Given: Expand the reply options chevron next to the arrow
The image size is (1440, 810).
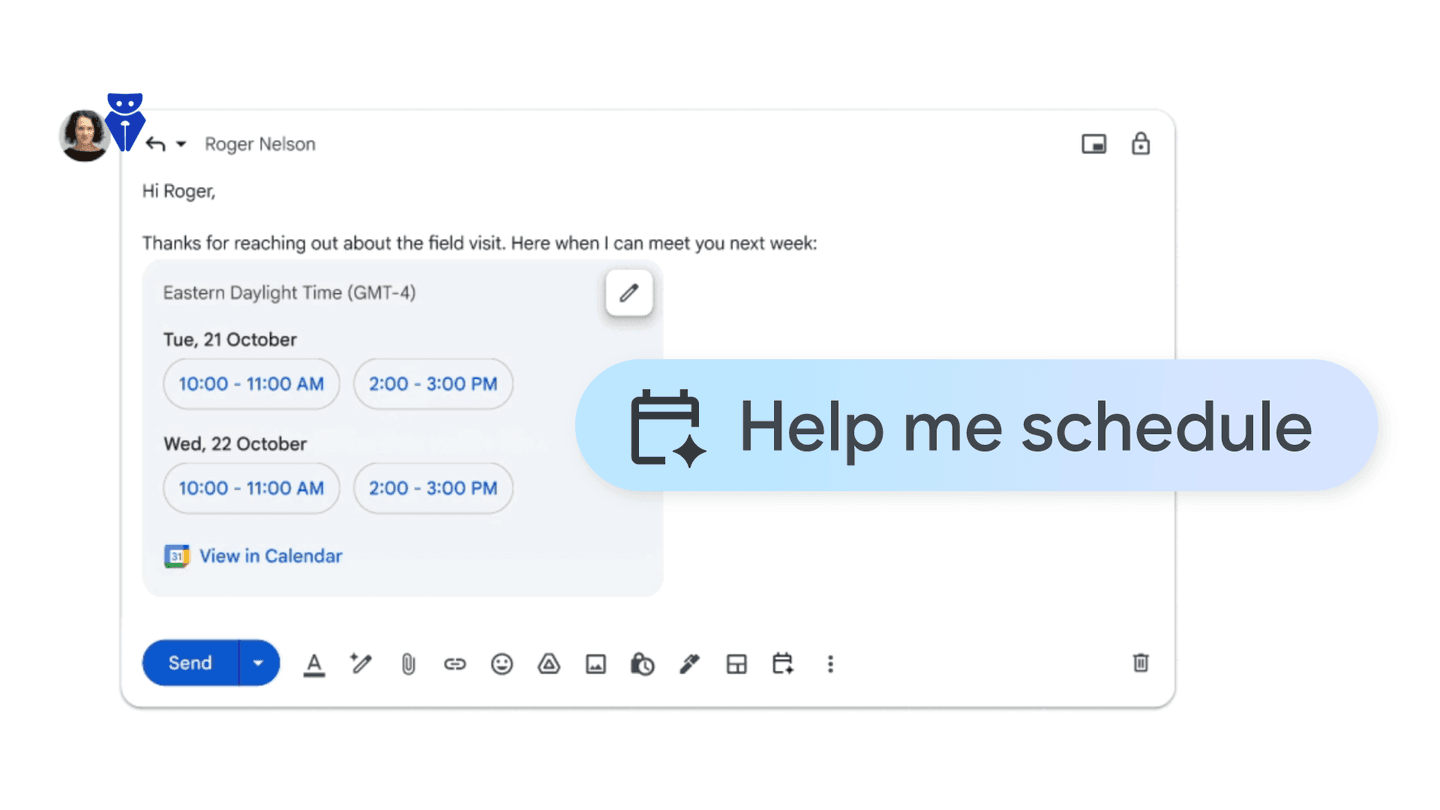Looking at the screenshot, I should coord(181,143).
